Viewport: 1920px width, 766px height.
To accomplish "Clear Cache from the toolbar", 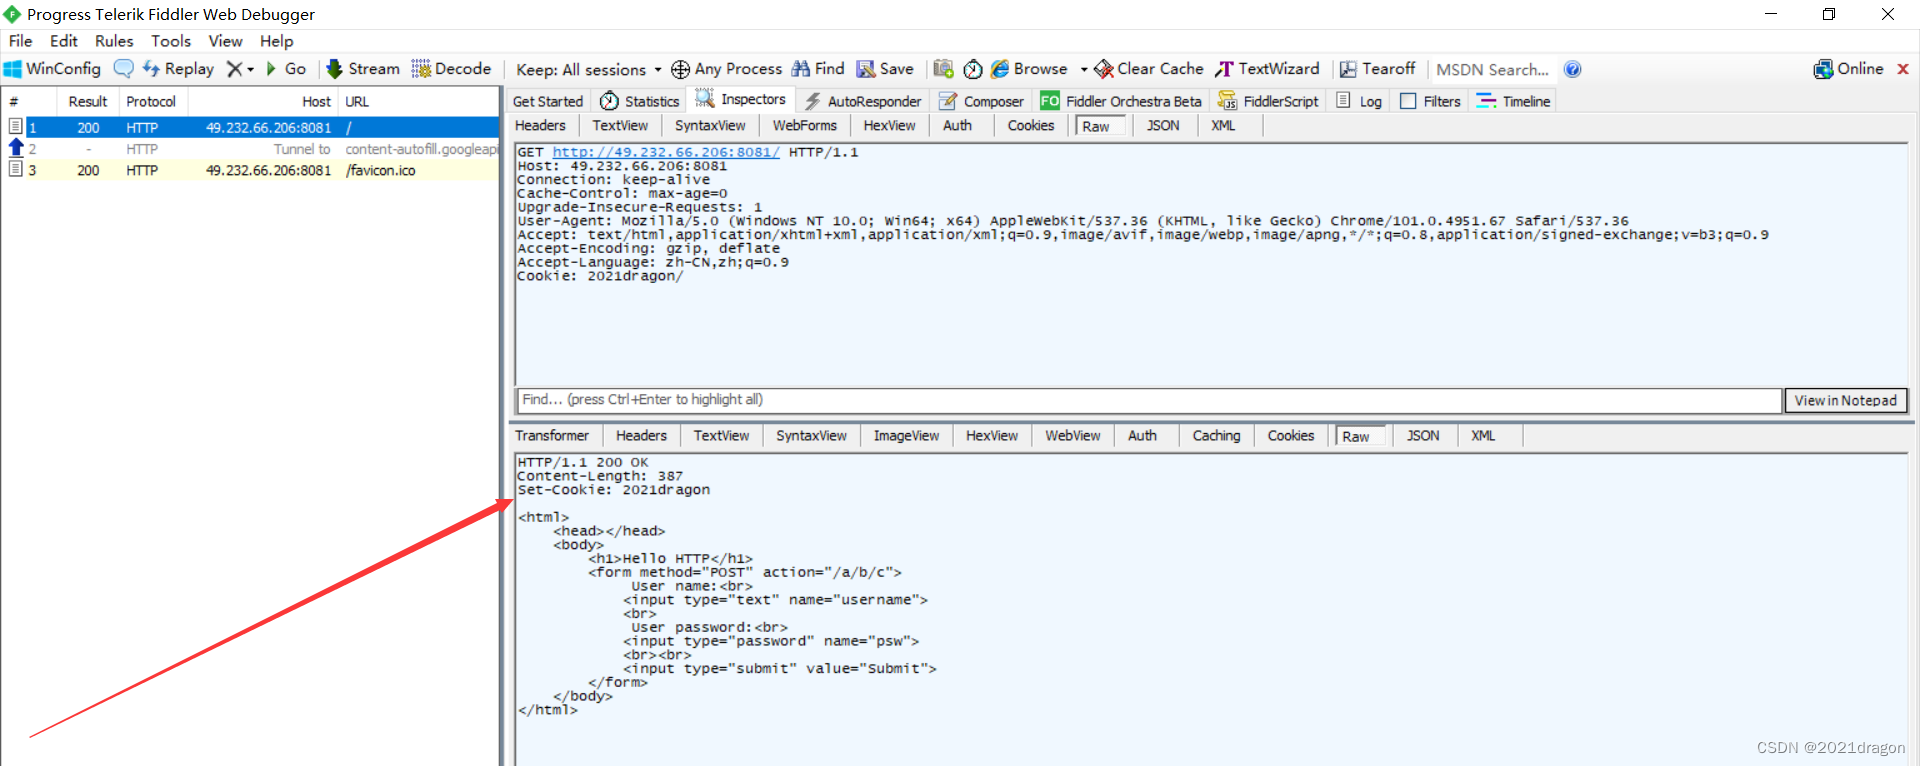I will 1148,69.
